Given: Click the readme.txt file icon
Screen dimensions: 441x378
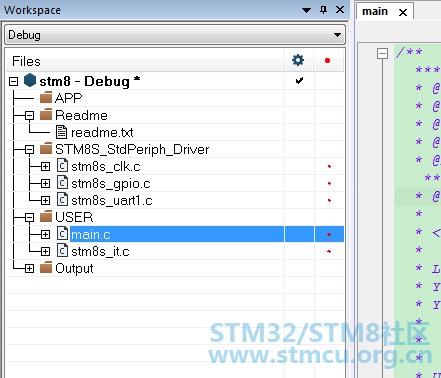Looking at the screenshot, I should click(61, 132).
